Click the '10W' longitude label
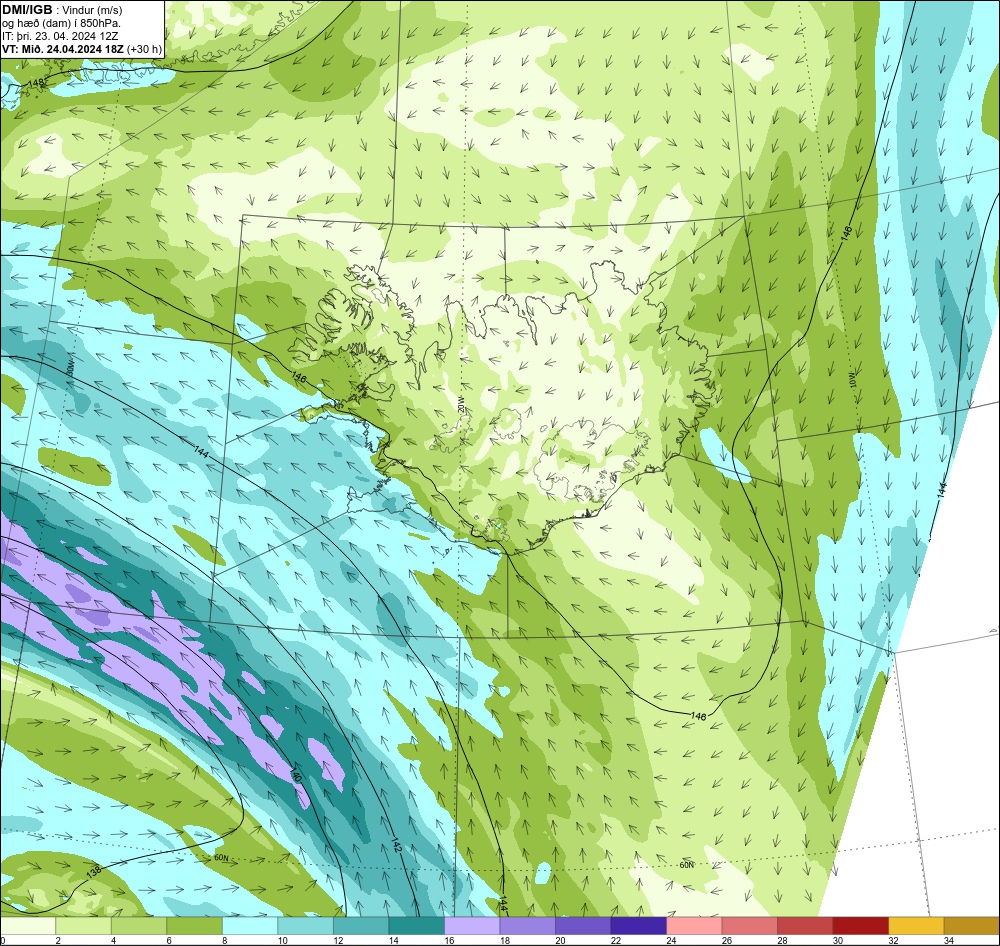Screen dimensions: 1000x946 [x=852, y=380]
